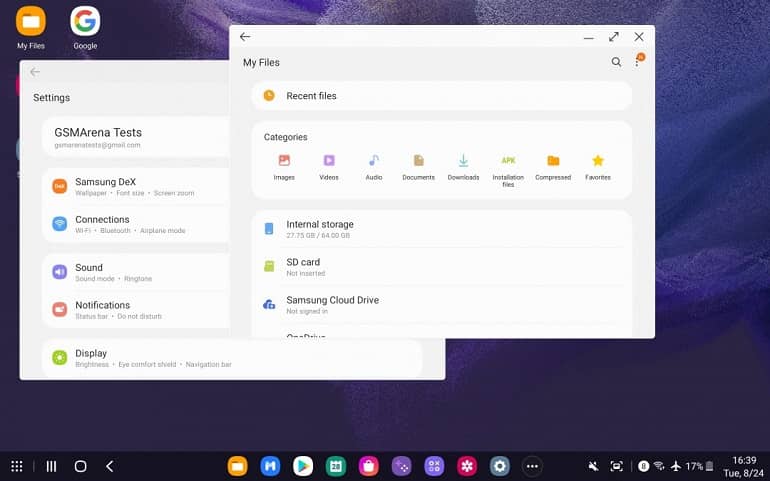Go back in the Settings window

tap(35, 72)
